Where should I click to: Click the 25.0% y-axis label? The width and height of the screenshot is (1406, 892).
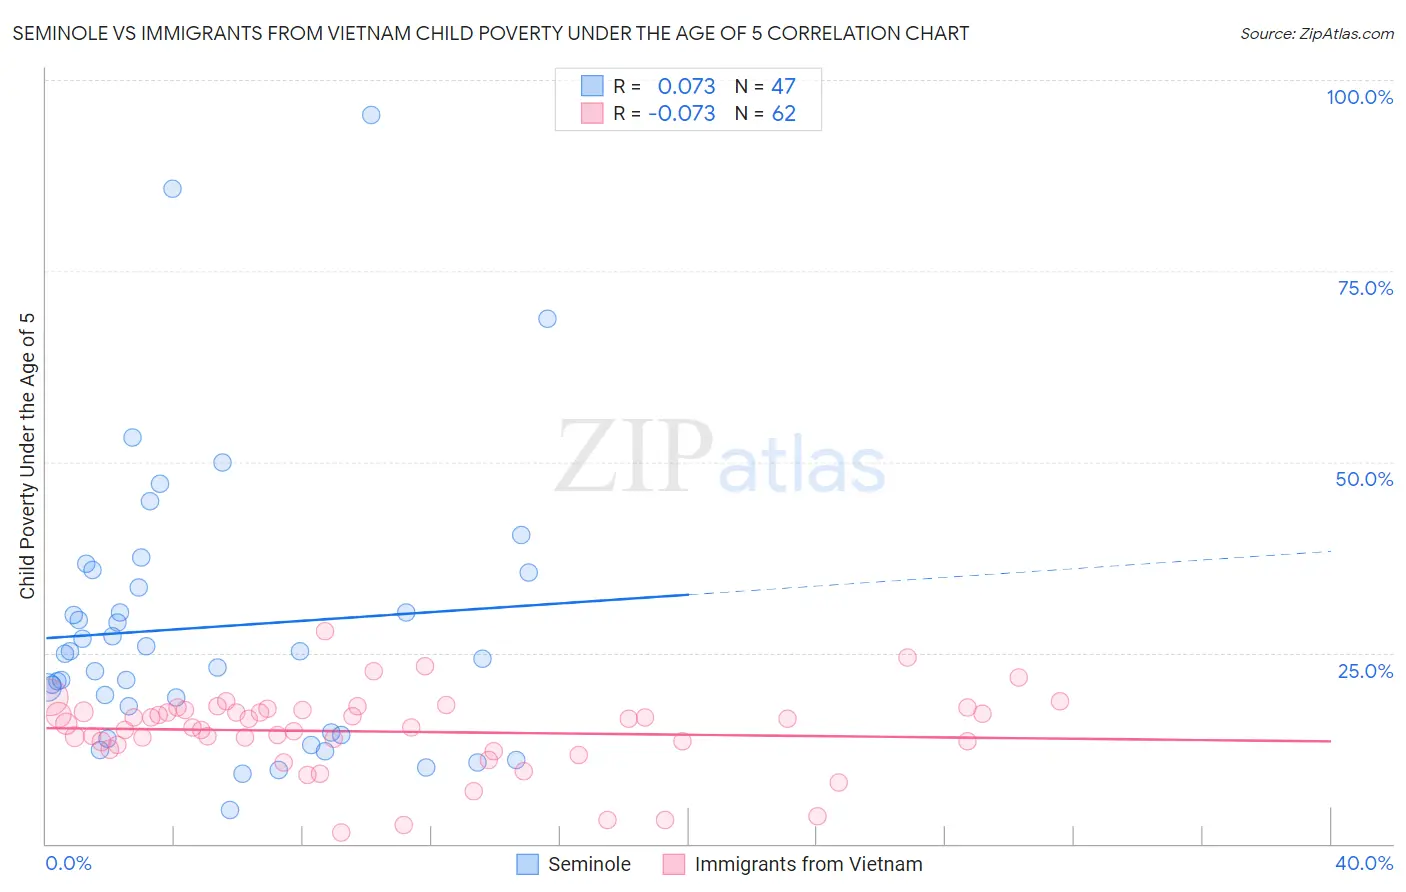[1365, 671]
